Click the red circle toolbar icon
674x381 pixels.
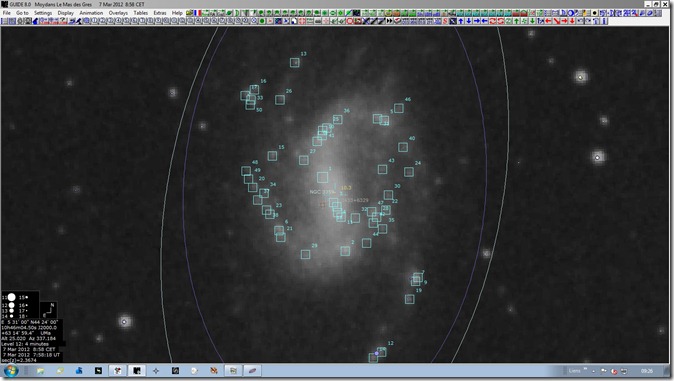click(350, 21)
